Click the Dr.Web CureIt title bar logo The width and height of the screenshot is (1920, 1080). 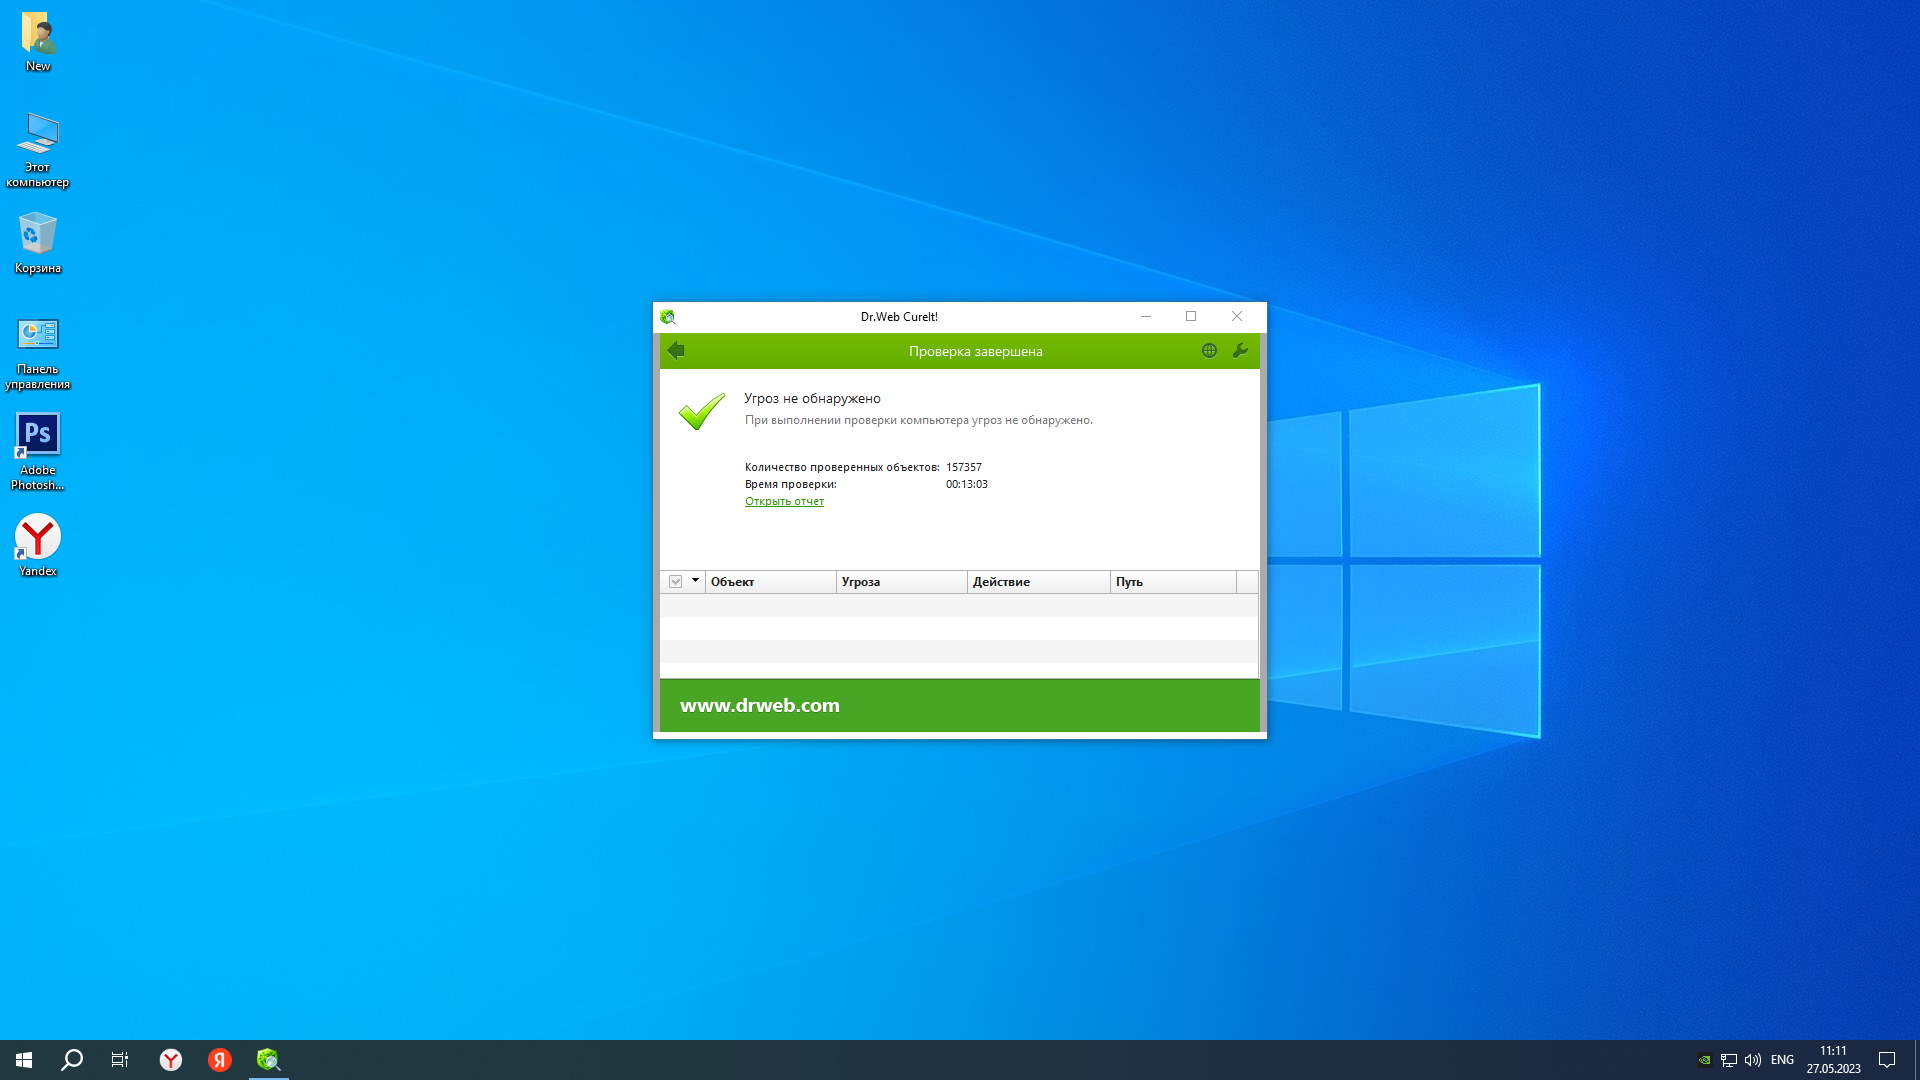pyautogui.click(x=668, y=317)
